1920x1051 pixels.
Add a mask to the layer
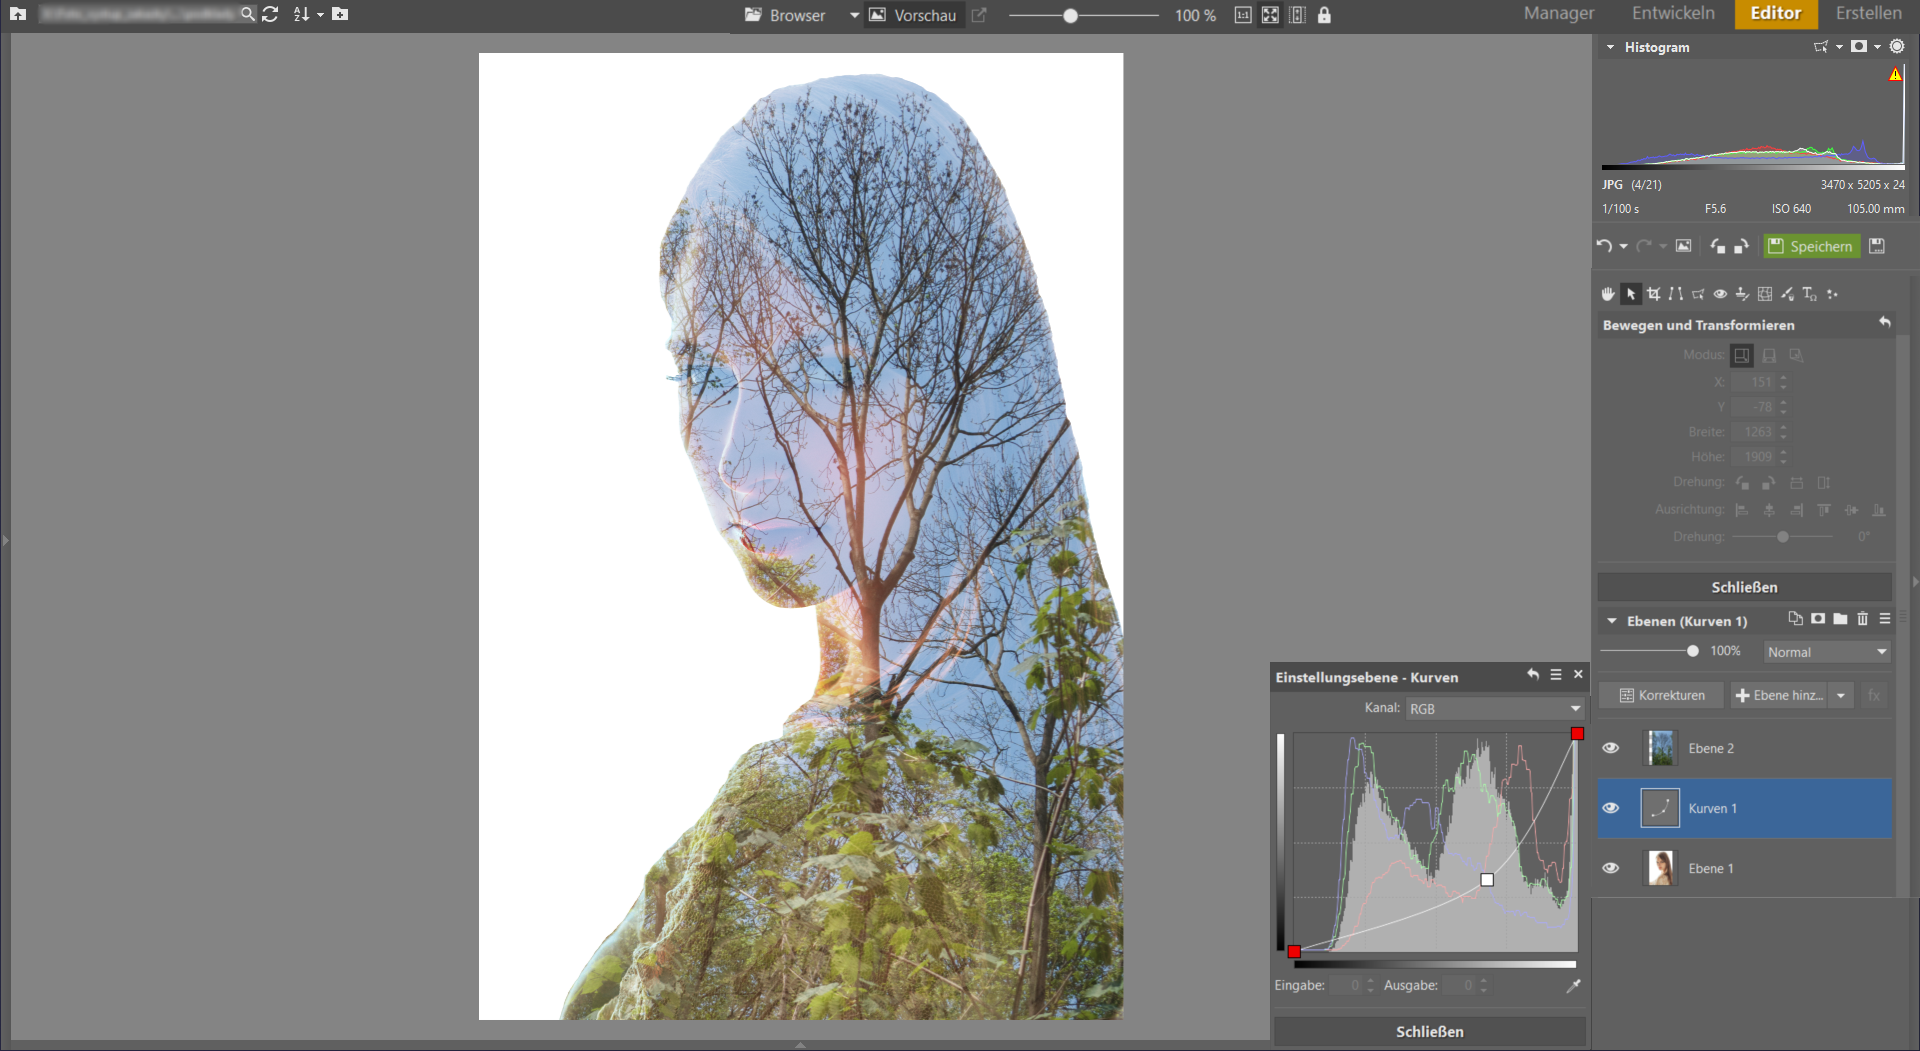1818,619
